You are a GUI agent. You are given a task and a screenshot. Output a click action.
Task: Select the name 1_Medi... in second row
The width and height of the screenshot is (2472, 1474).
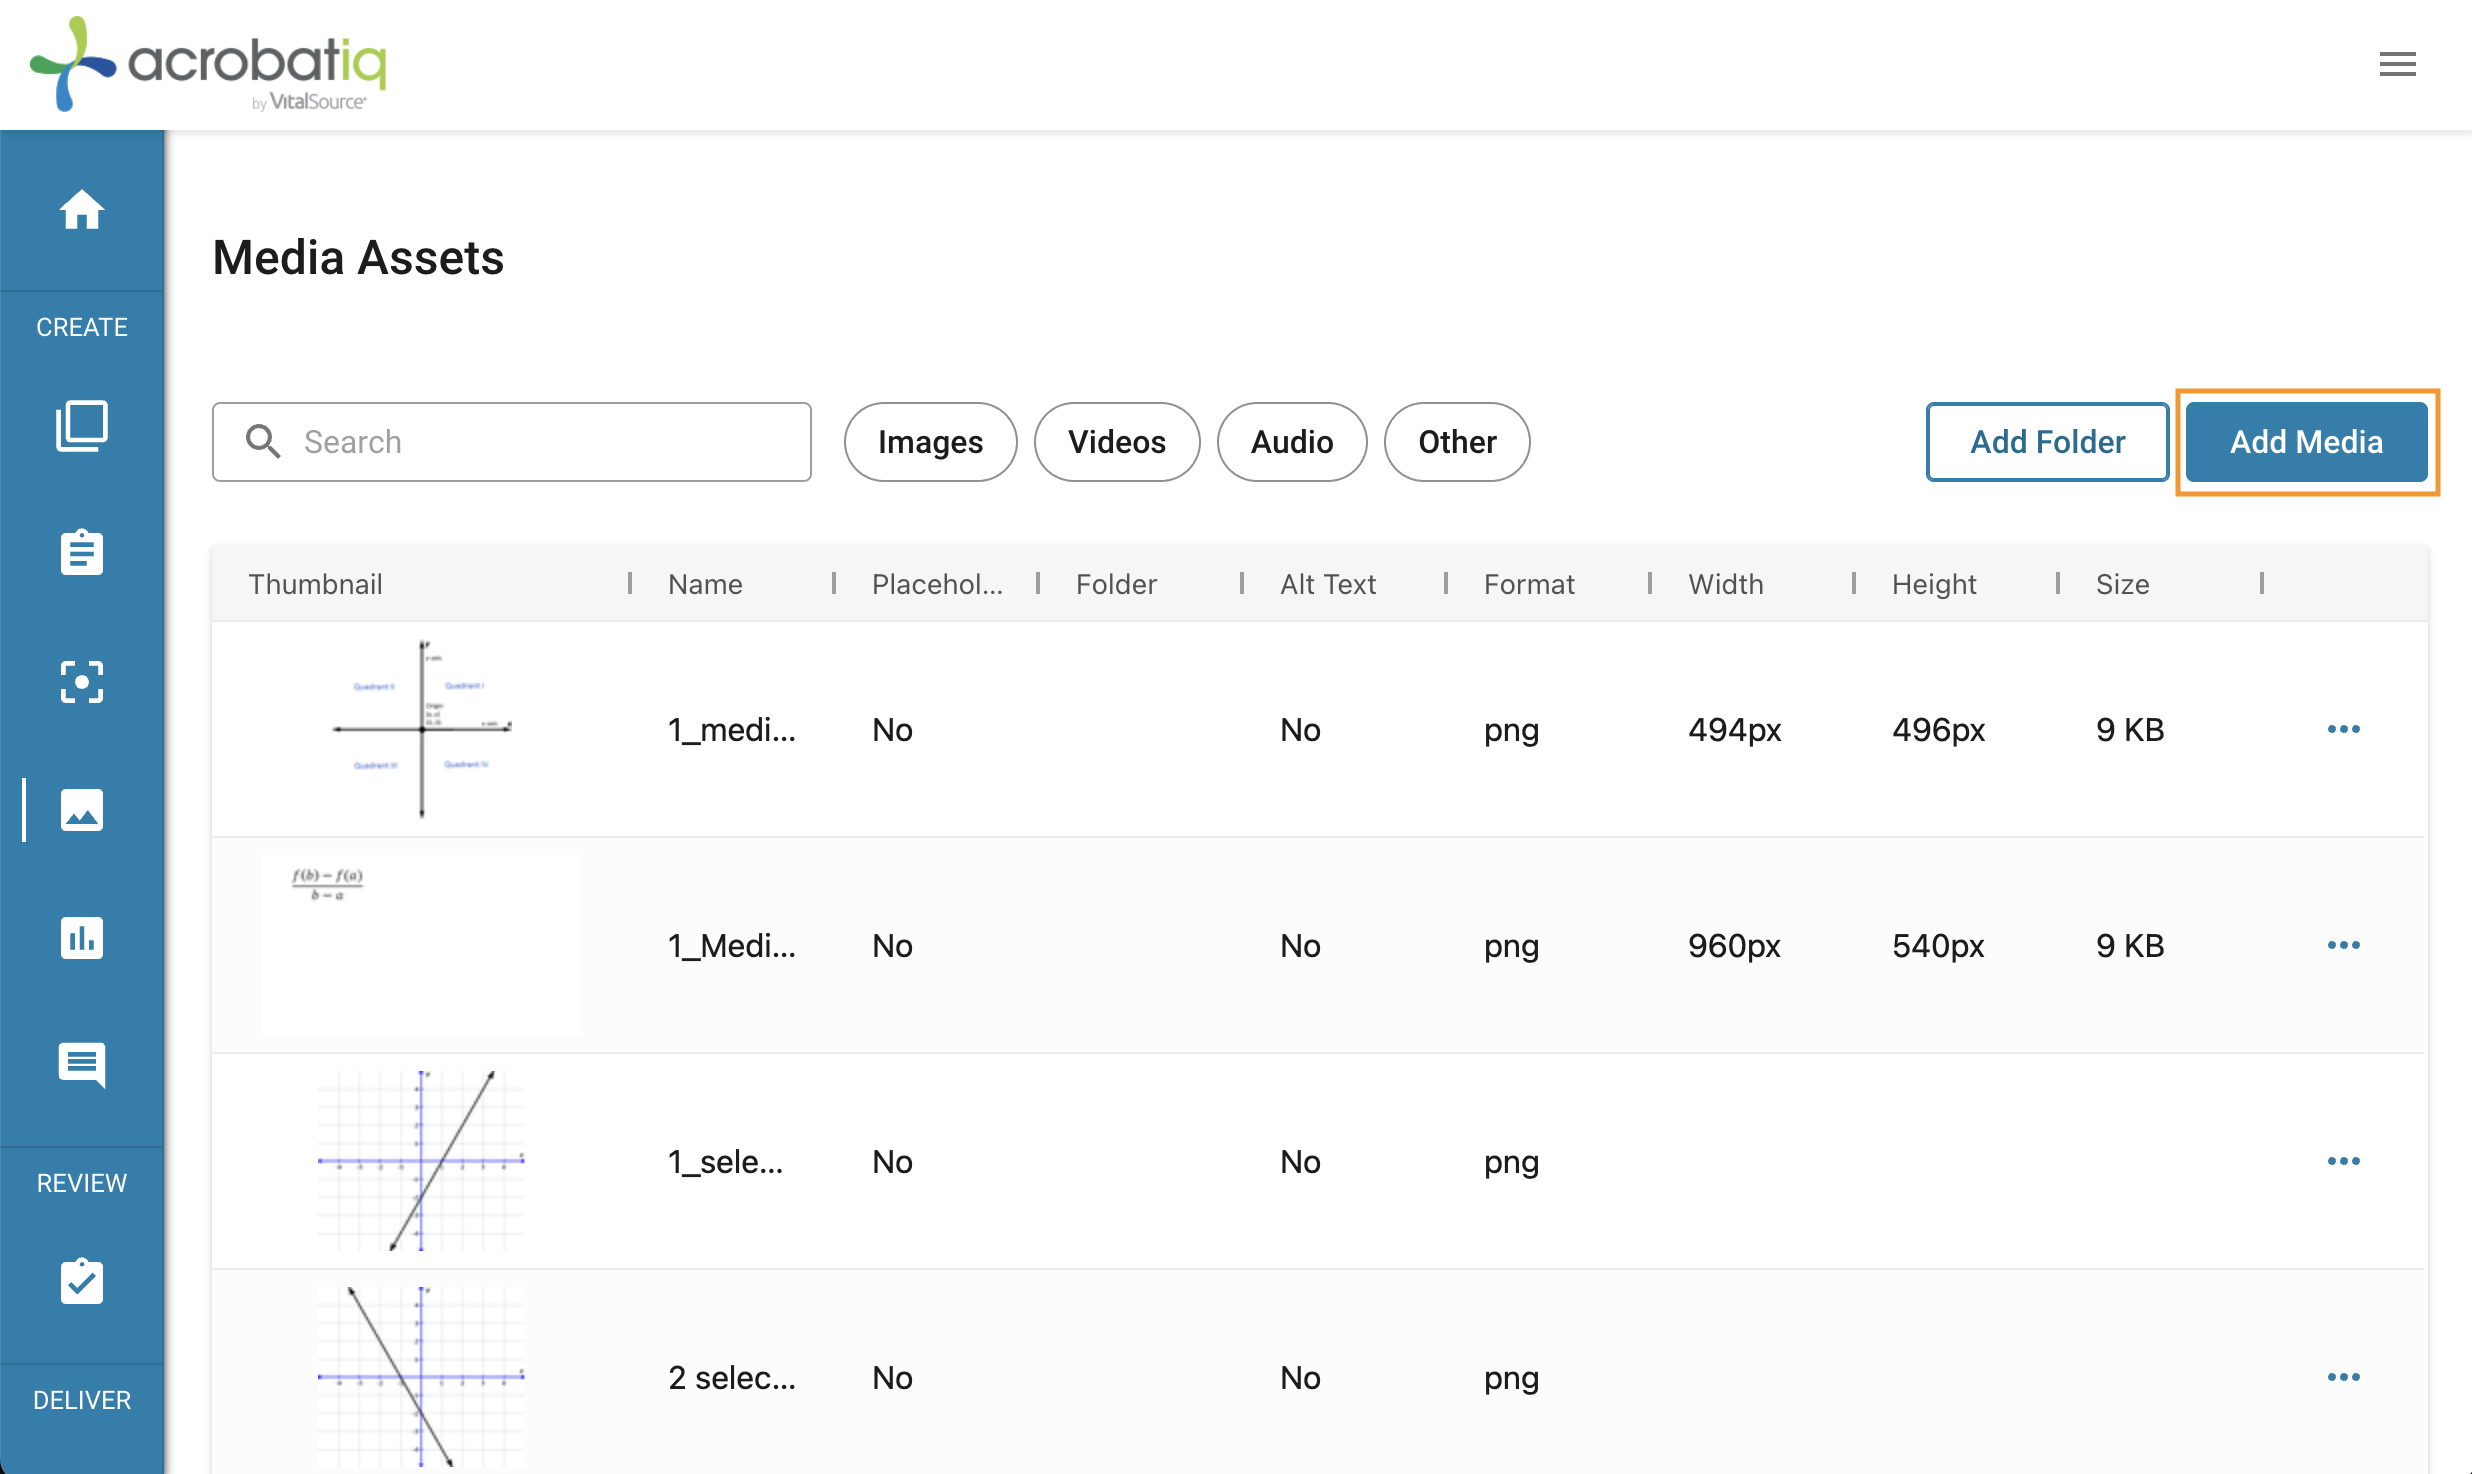click(732, 946)
